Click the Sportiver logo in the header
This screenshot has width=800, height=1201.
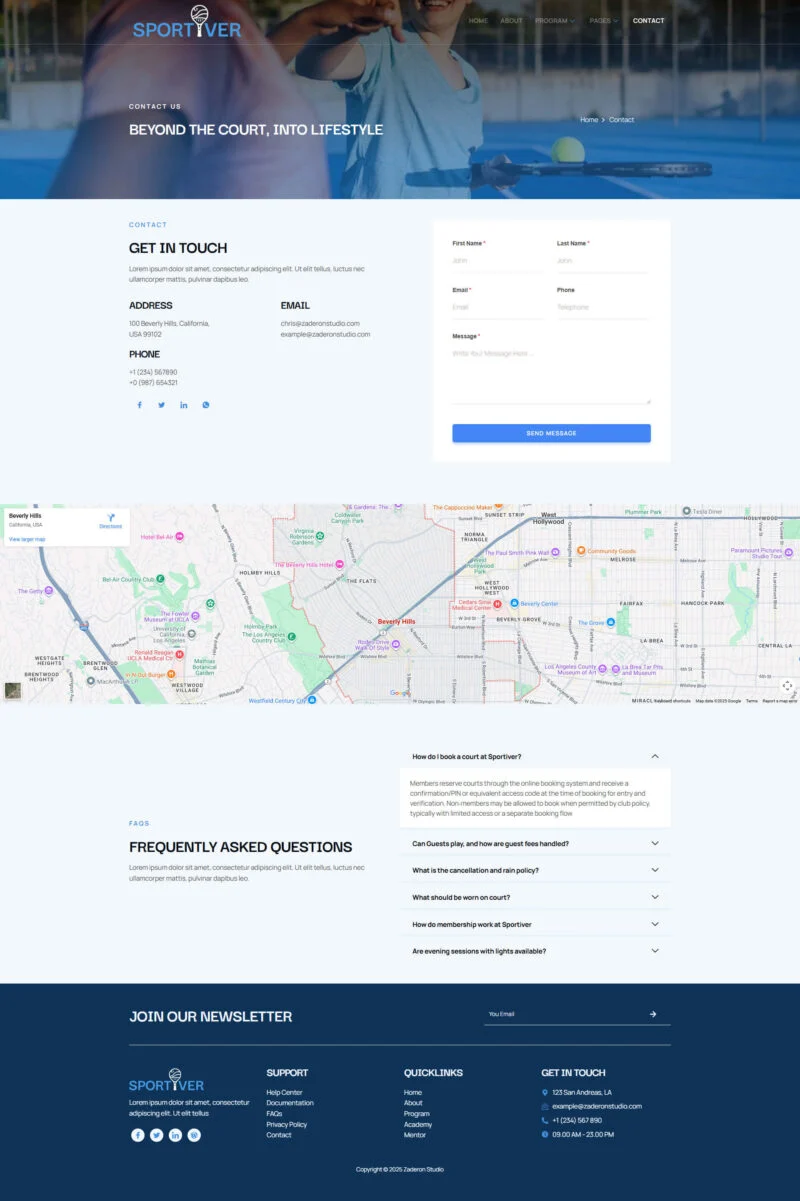click(x=187, y=21)
